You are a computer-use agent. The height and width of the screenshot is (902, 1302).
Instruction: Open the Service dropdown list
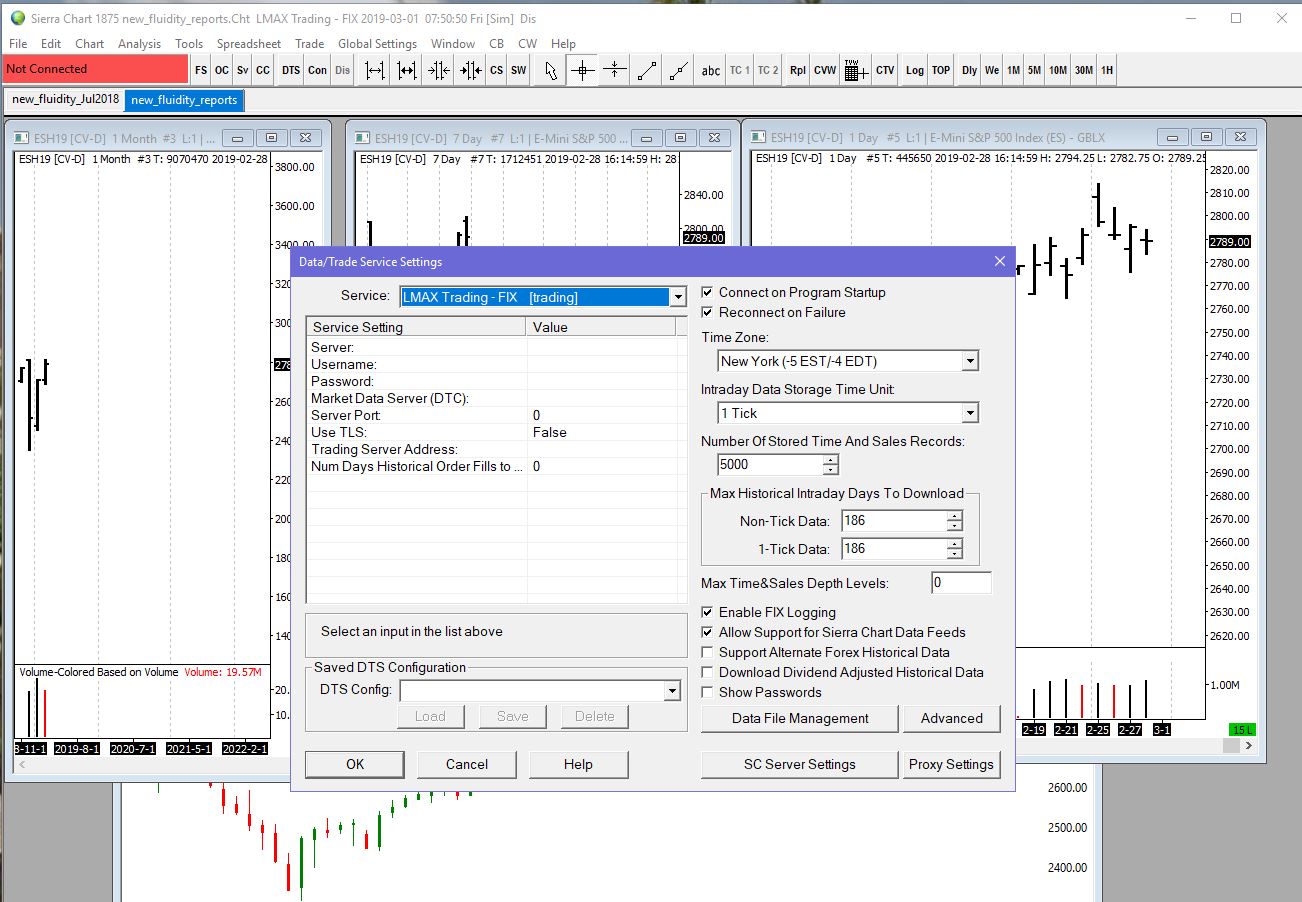tap(678, 297)
